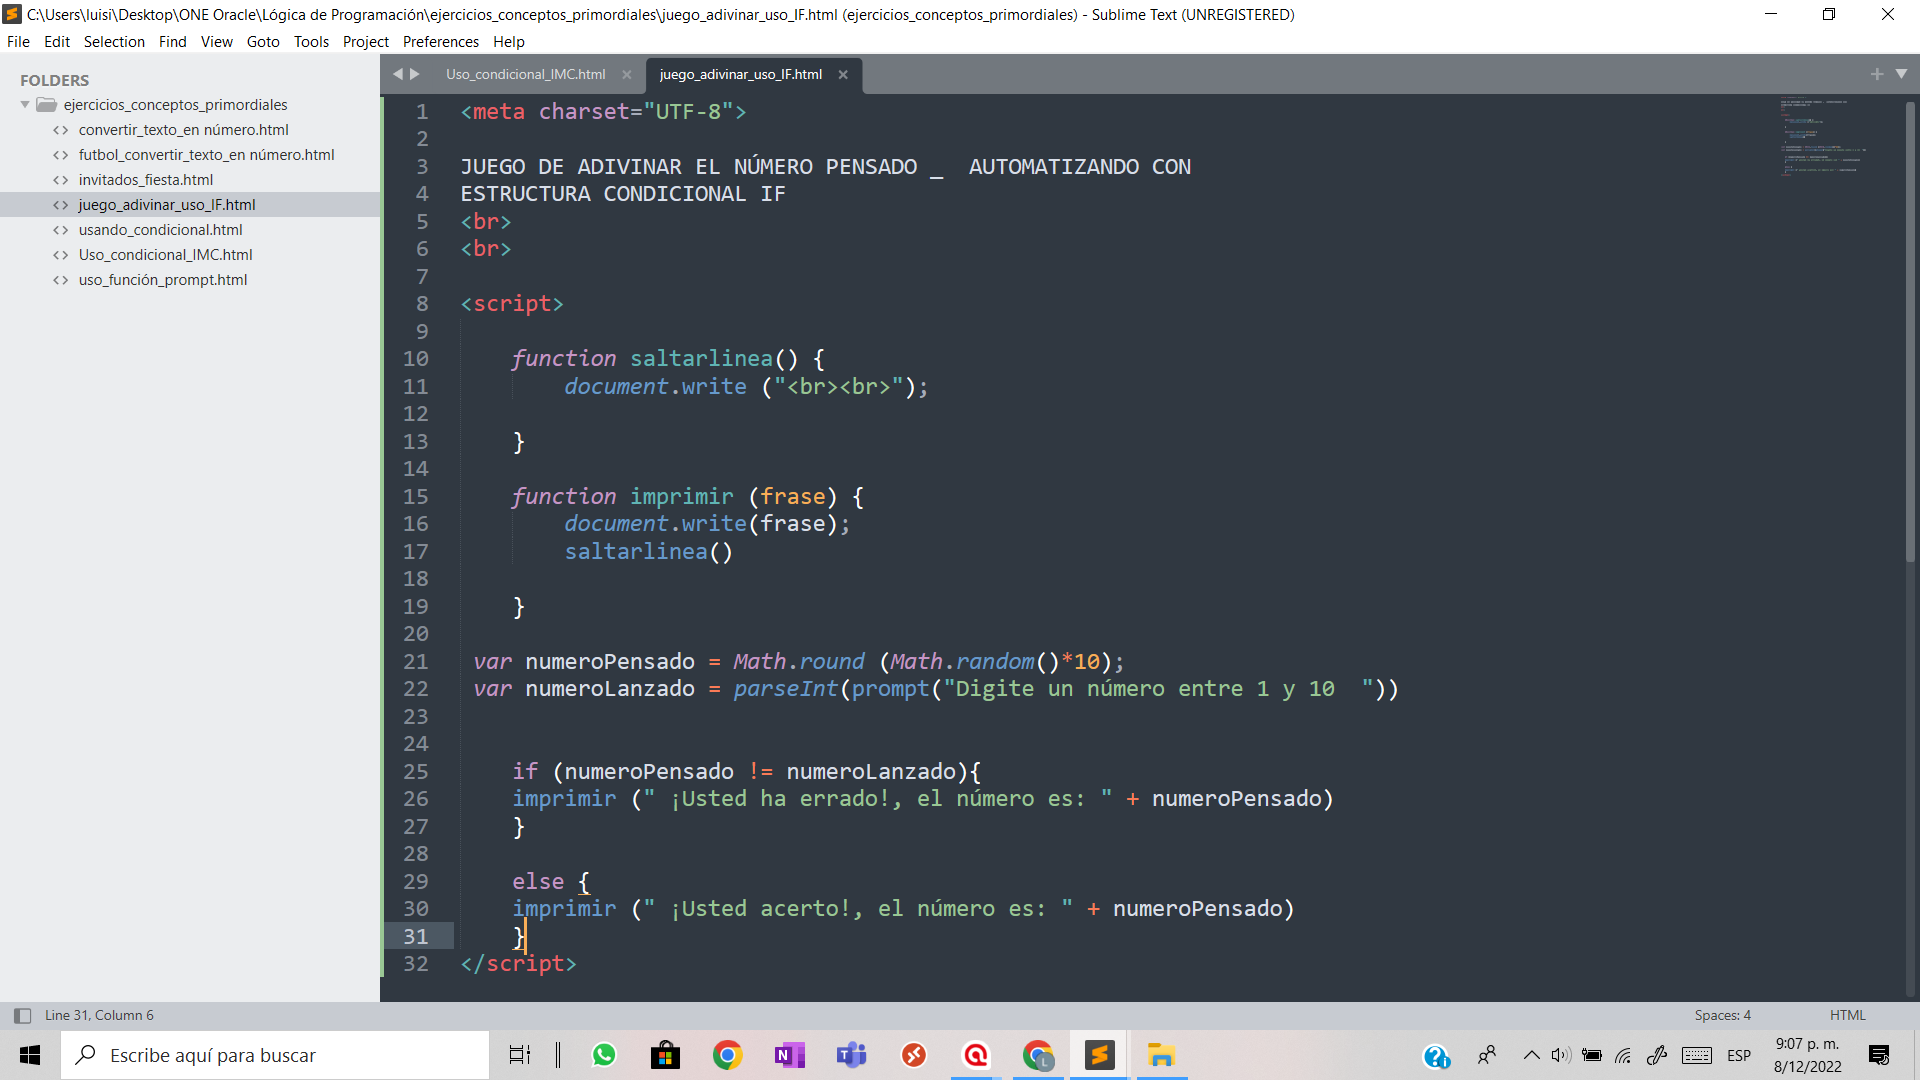Image resolution: width=1920 pixels, height=1080 pixels.
Task: Click the numeroPensado variable on line 21
Action: [610, 662]
